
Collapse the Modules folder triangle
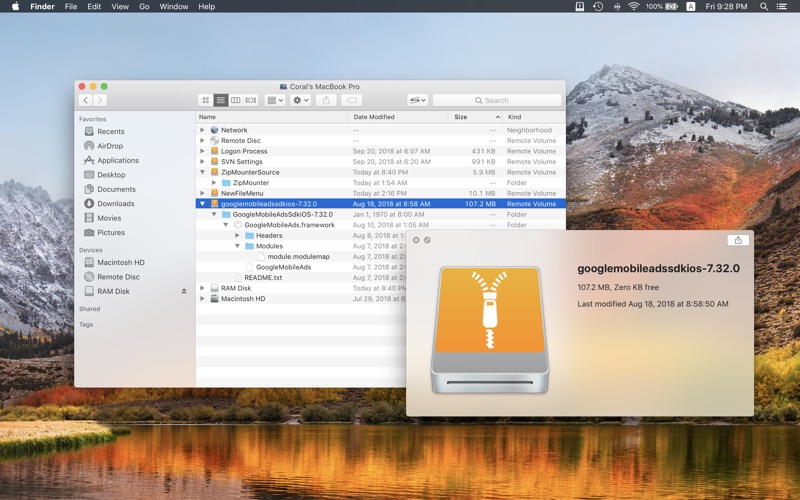tap(237, 246)
